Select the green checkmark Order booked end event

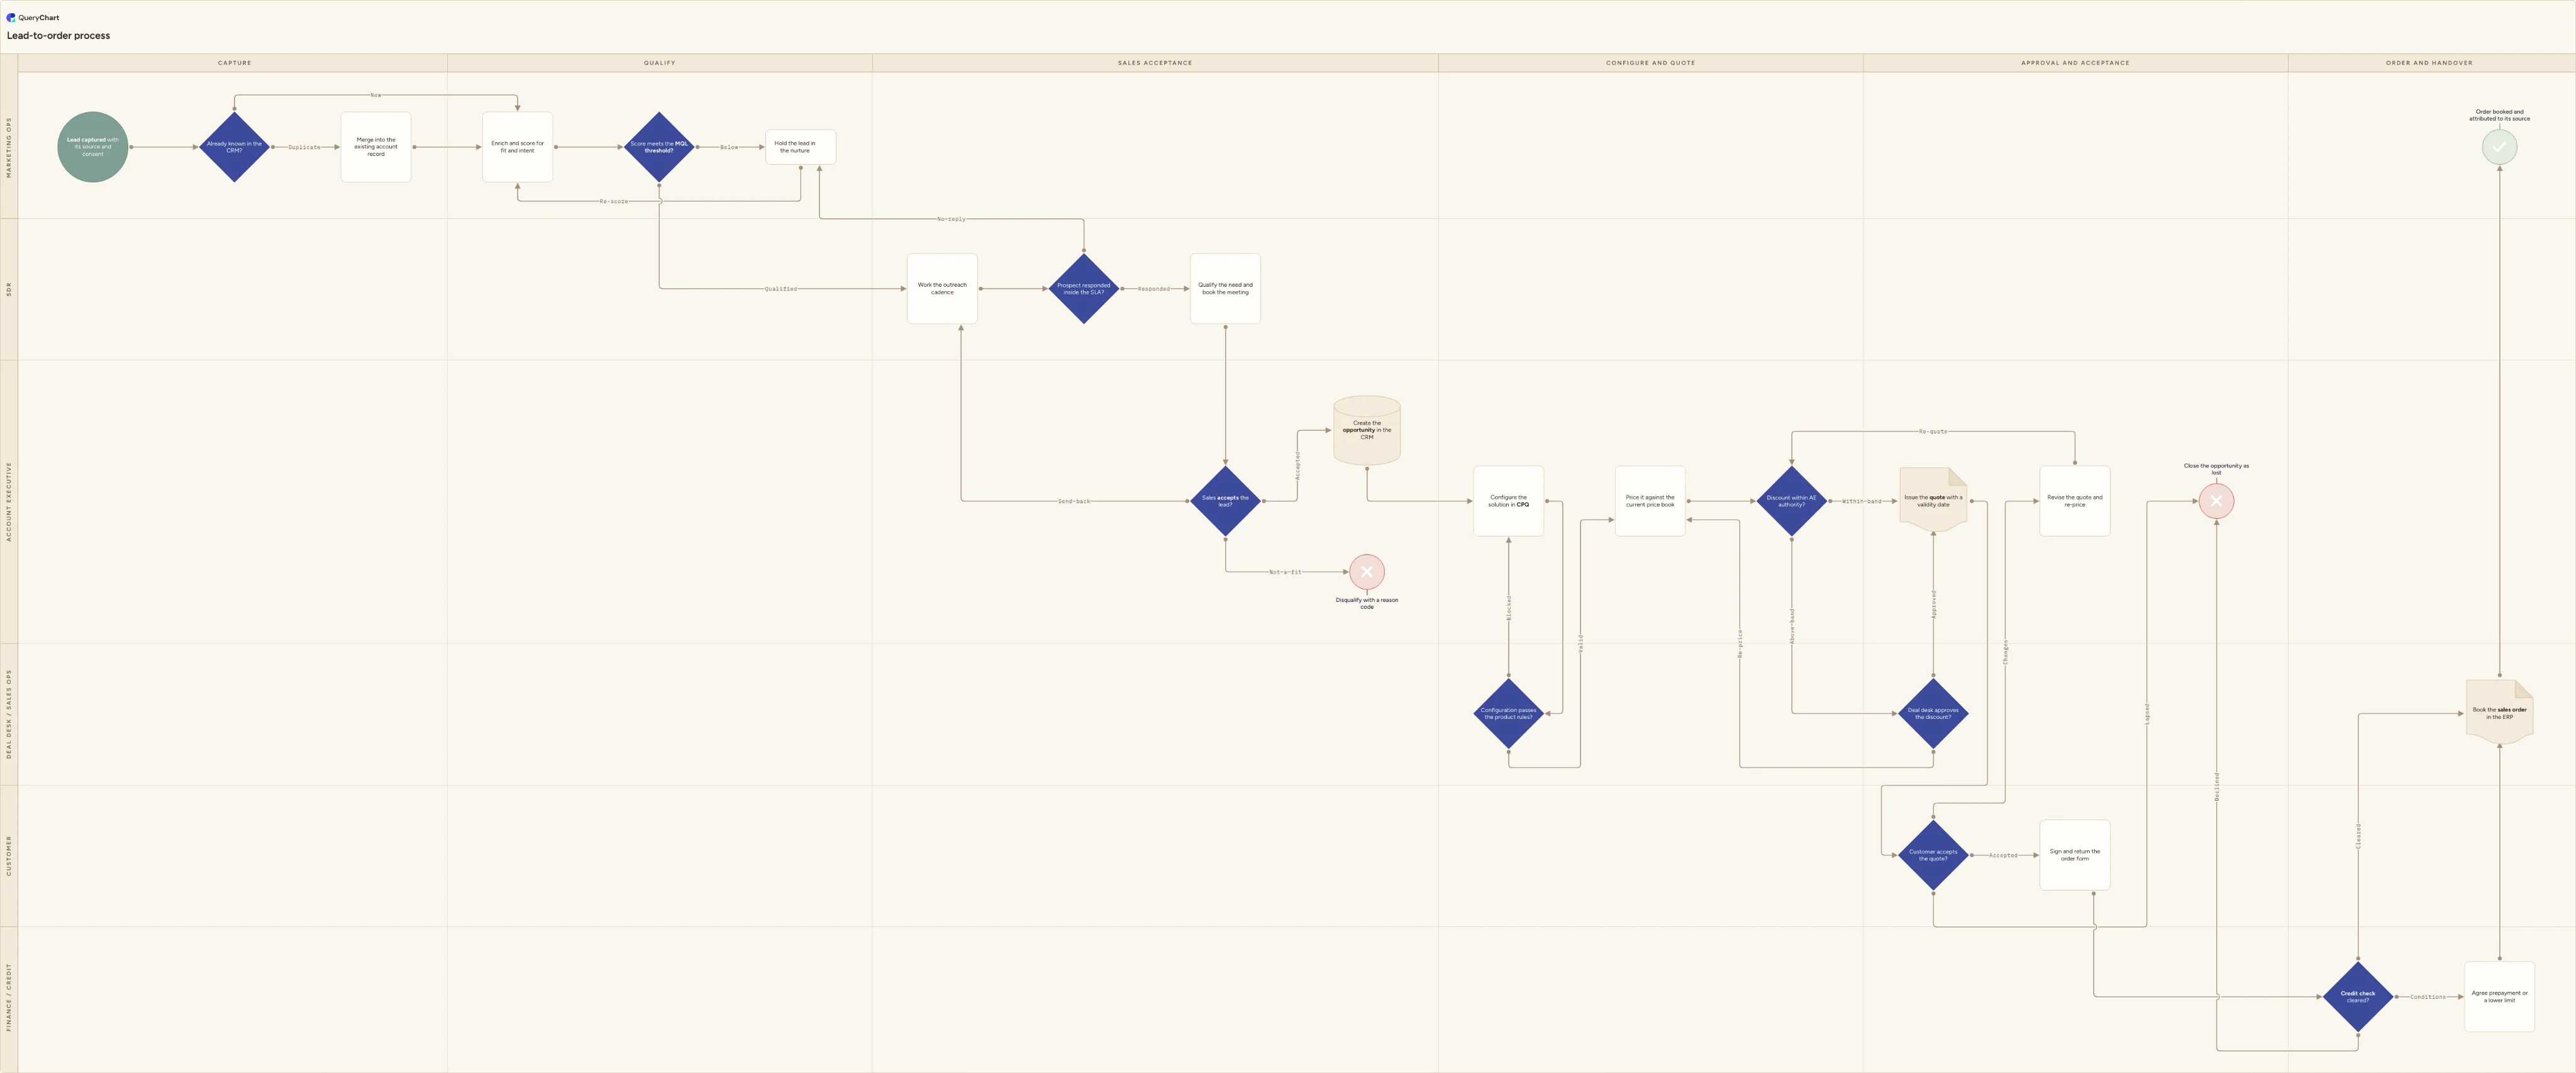(2499, 147)
